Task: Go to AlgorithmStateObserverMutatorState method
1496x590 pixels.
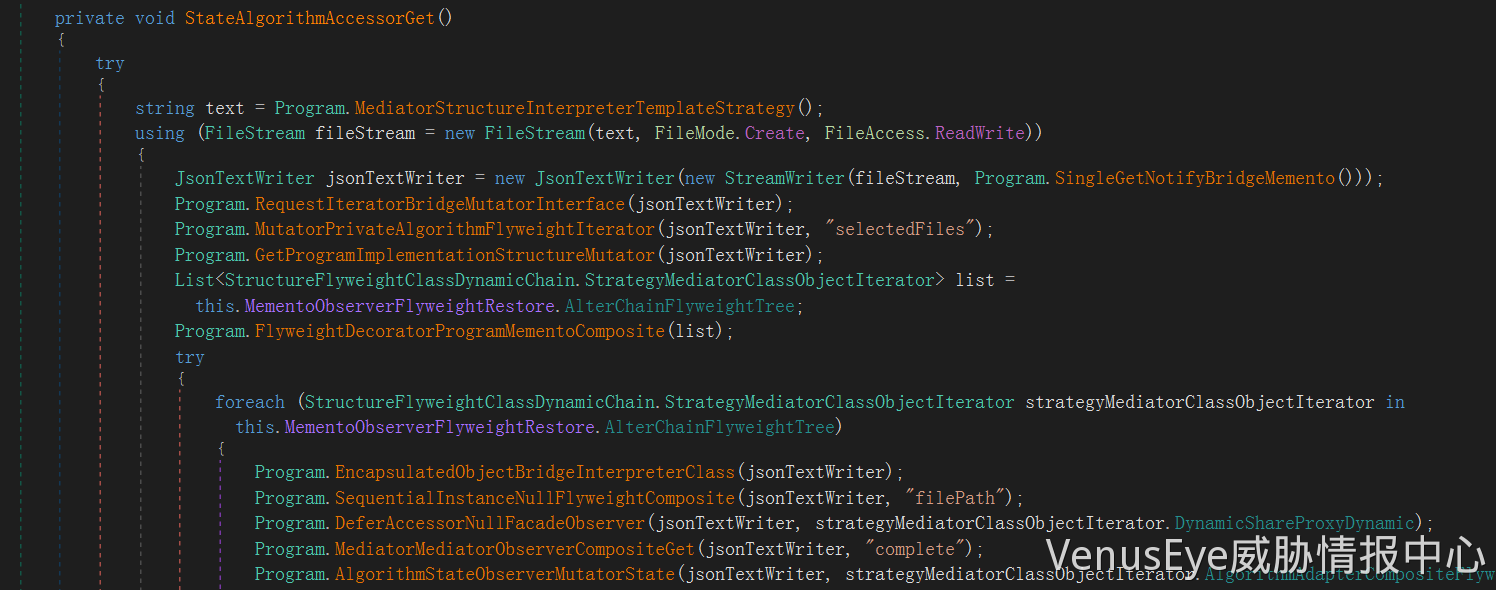Action: [x=505, y=574]
